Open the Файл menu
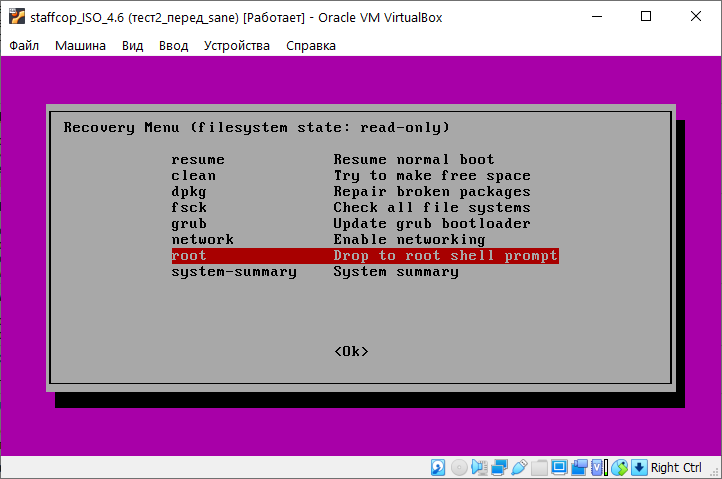722x479 pixels. [25, 46]
